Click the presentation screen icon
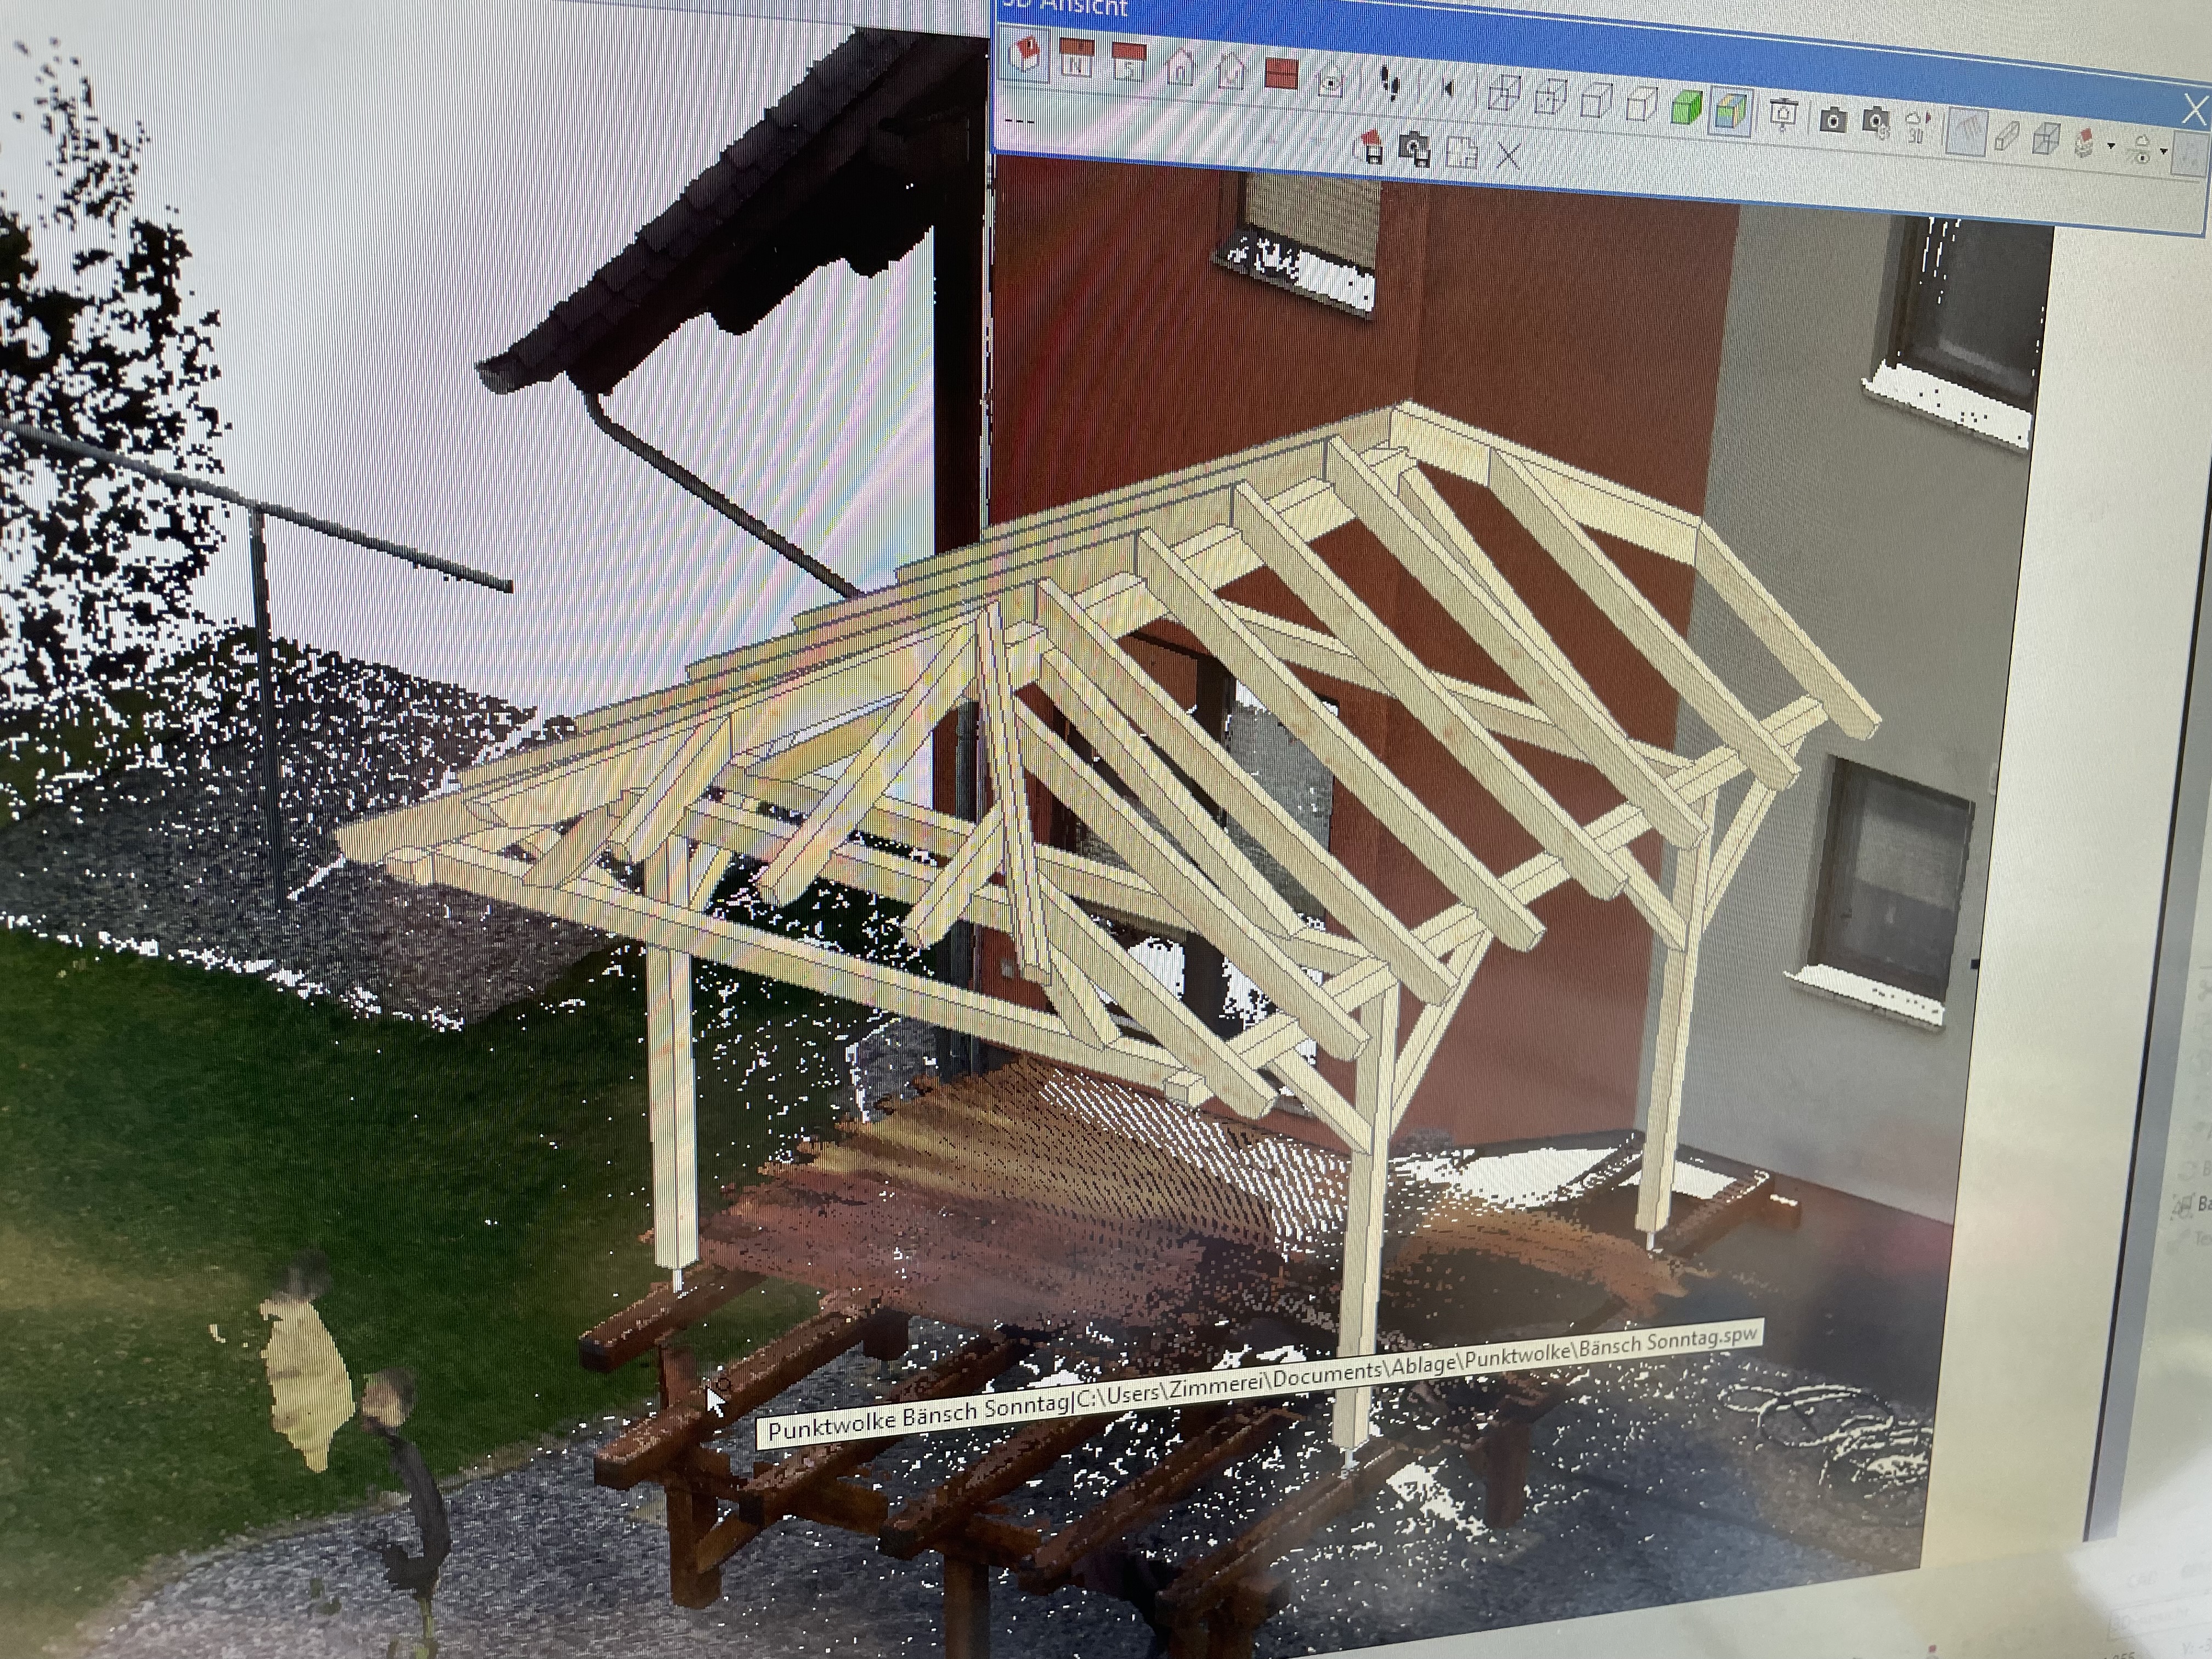Image resolution: width=2212 pixels, height=1659 pixels. point(1784,113)
